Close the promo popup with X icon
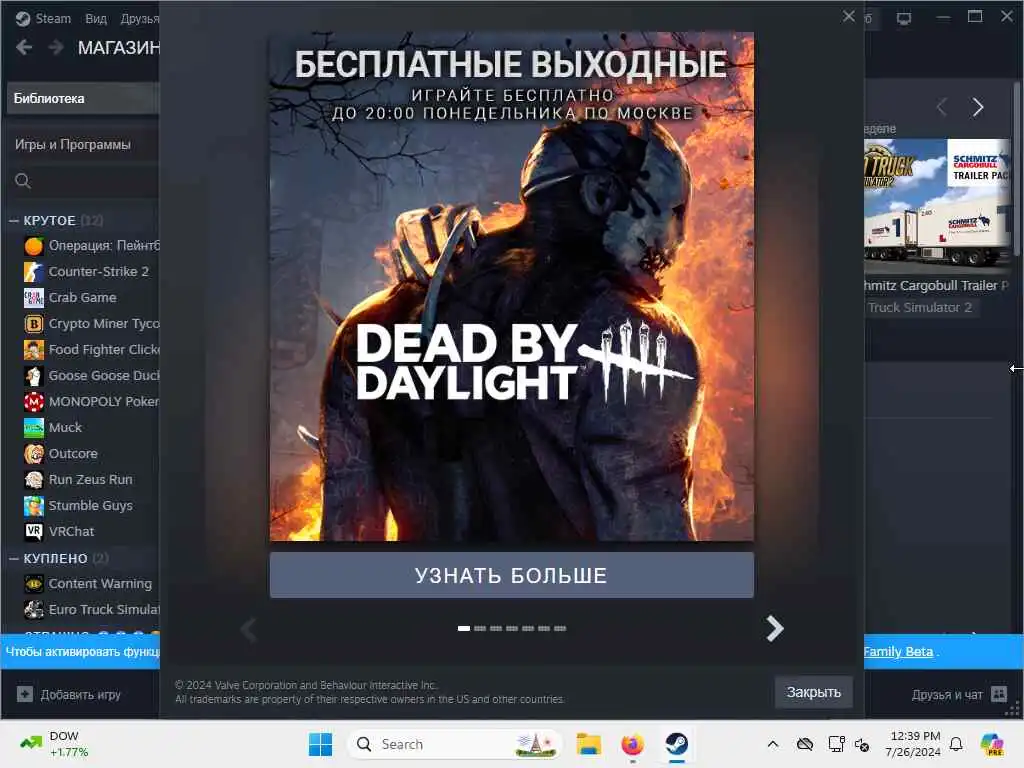Viewport: 1024px width, 768px height. (848, 16)
